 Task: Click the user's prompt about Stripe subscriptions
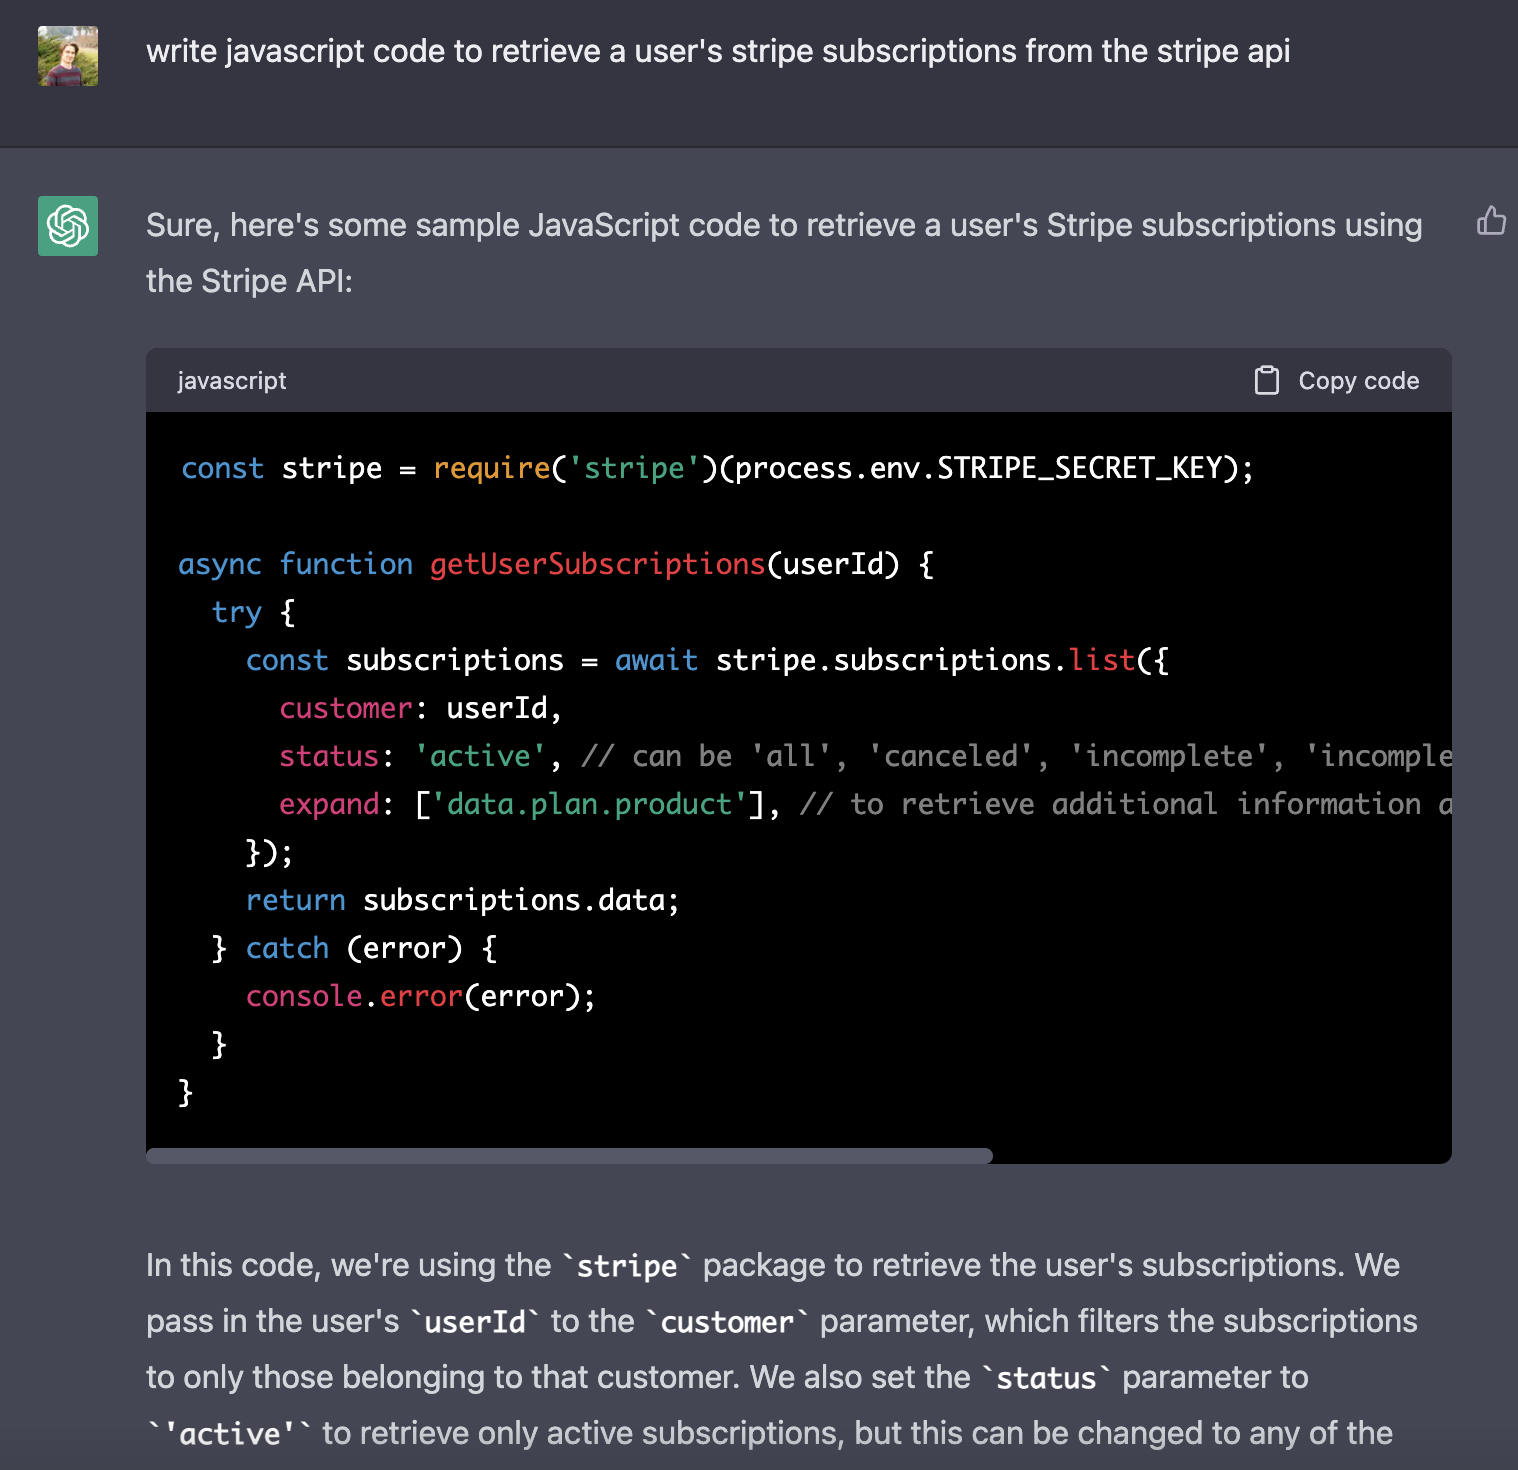point(717,51)
